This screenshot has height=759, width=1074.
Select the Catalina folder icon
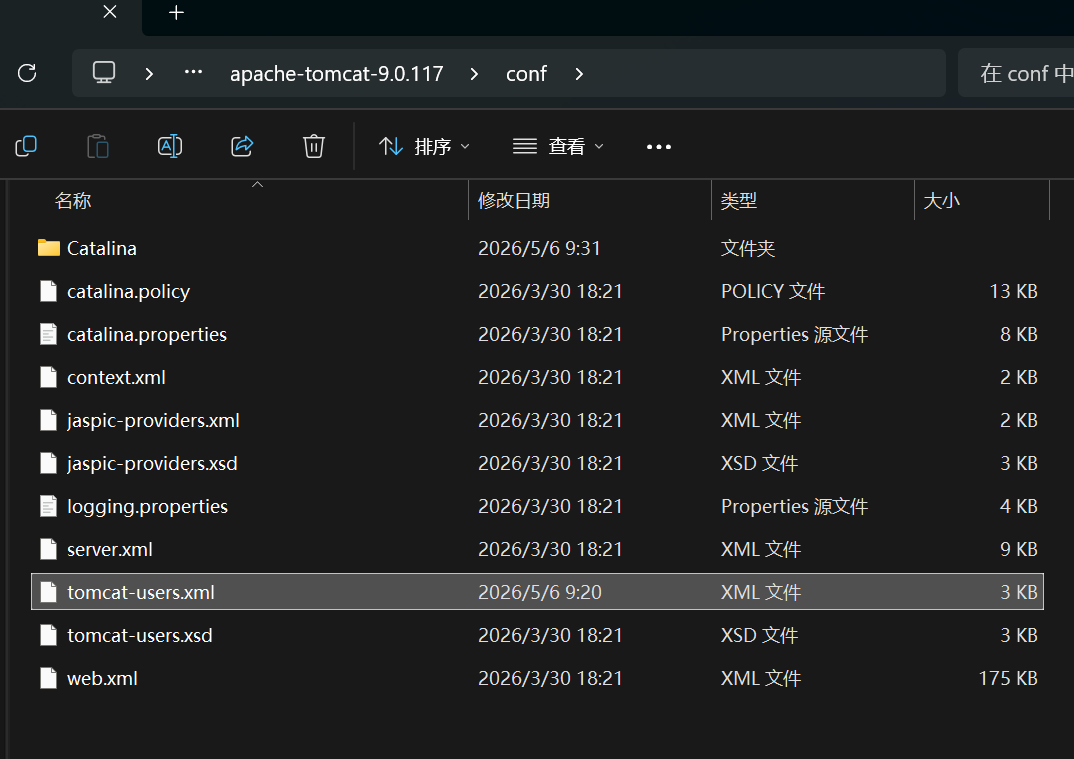[x=49, y=248]
